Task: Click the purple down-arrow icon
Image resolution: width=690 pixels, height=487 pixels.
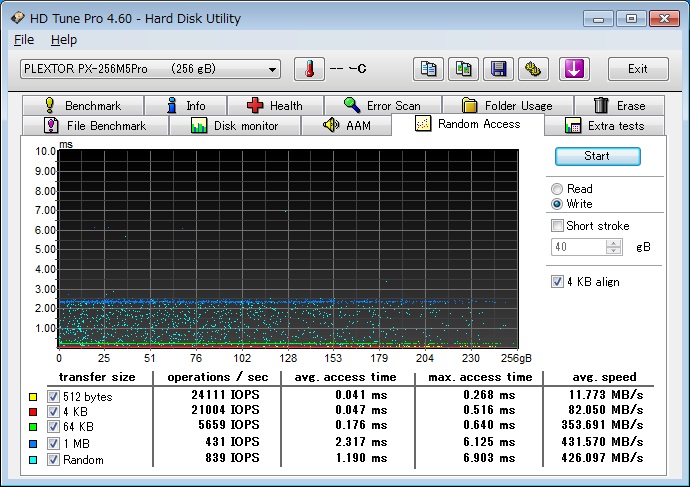Action: [575, 69]
